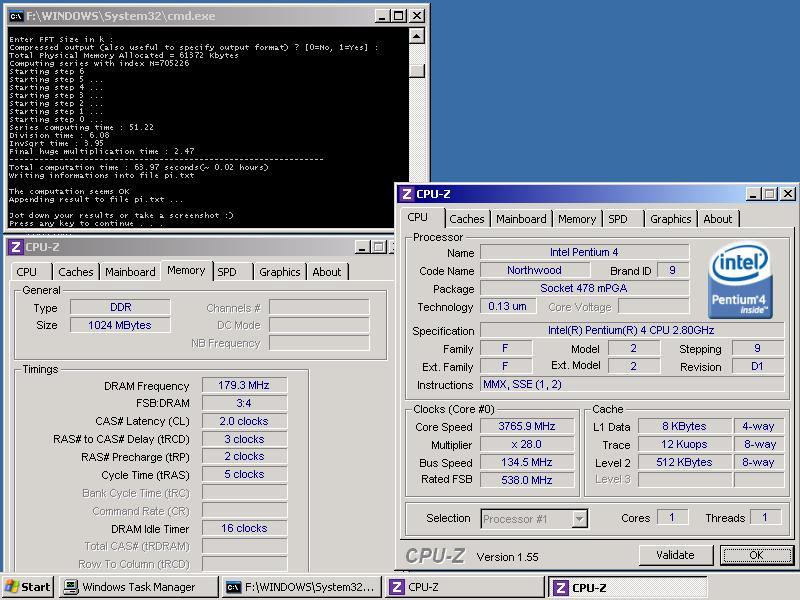Click the Trace value 12 Kuops
Image resolution: width=800 pixels, height=600 pixels.
(x=684, y=444)
